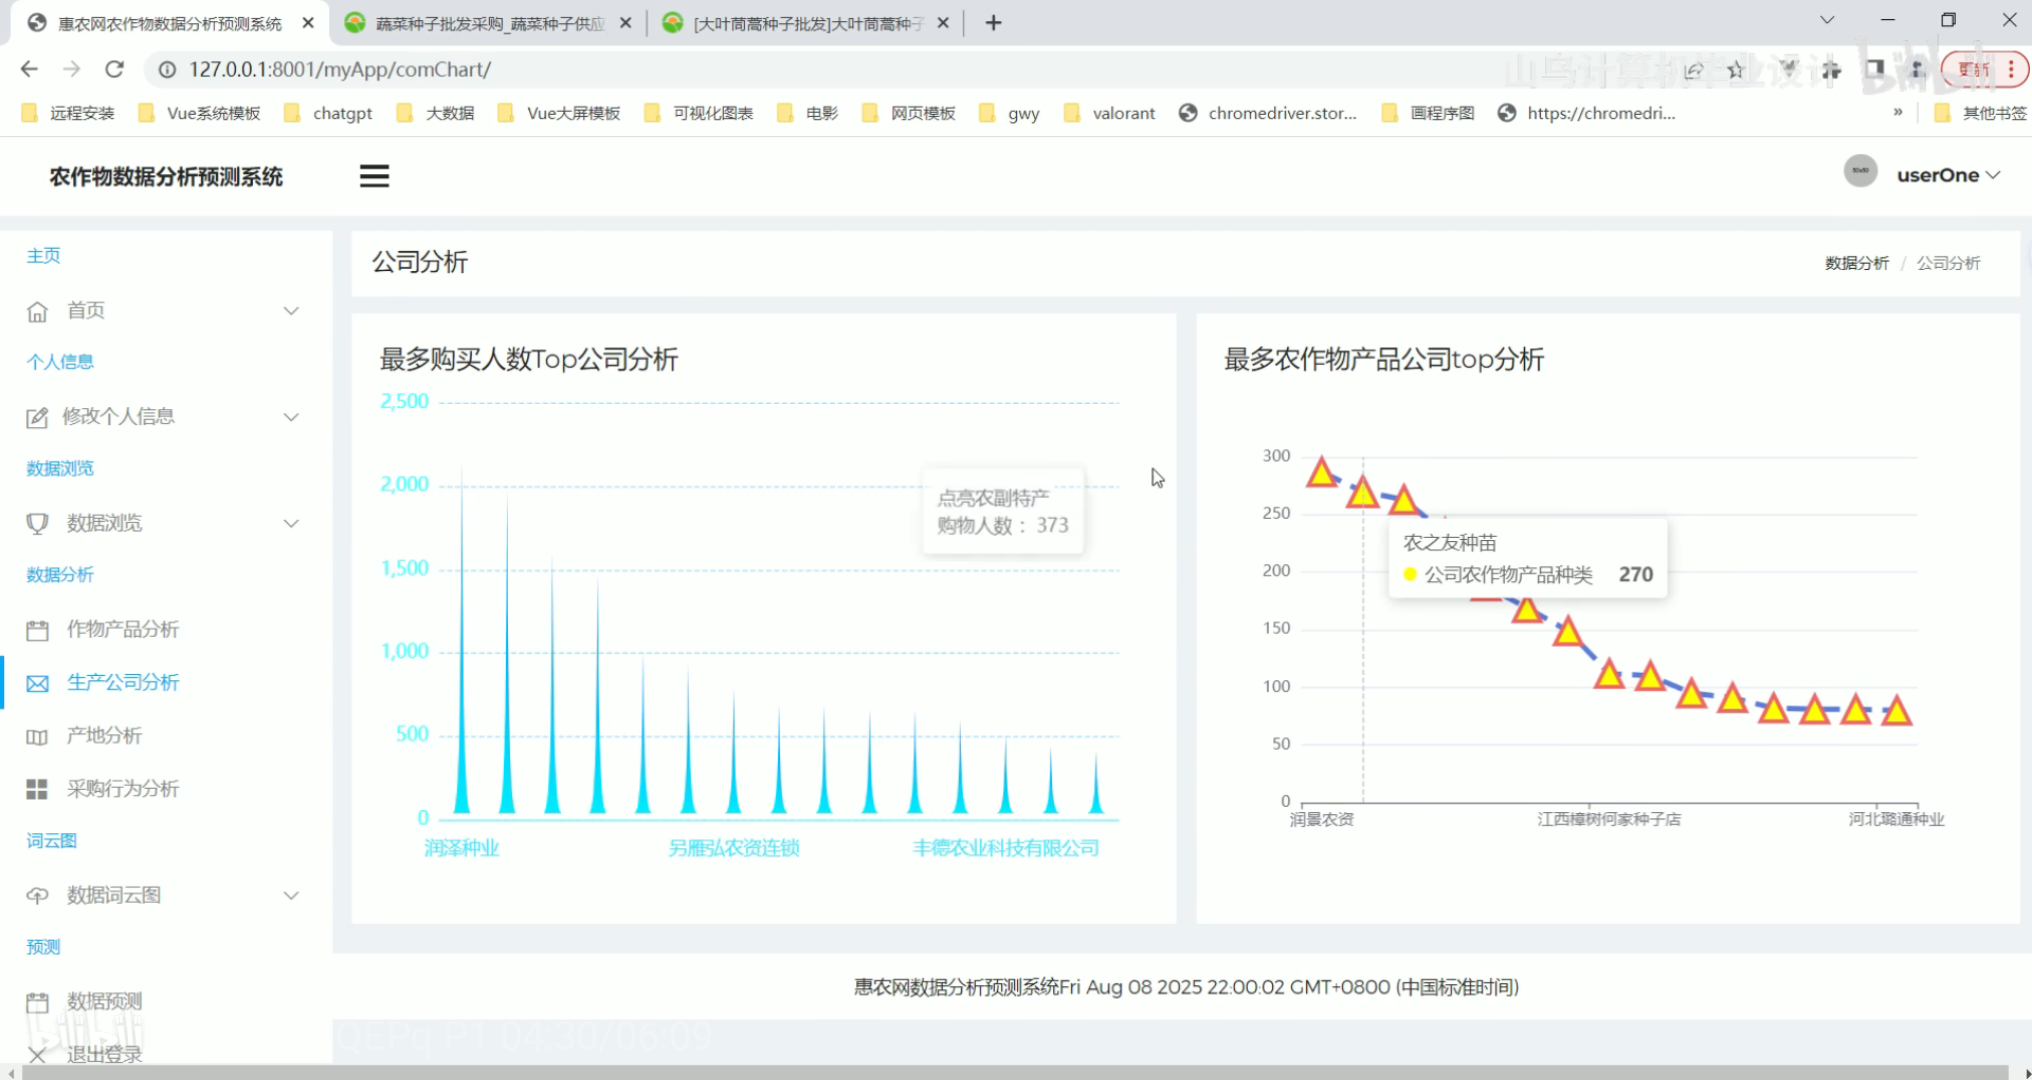2032x1080 pixels.
Task: Open 作物产品分析 in the sidebar
Action: pyautogui.click(x=122, y=629)
